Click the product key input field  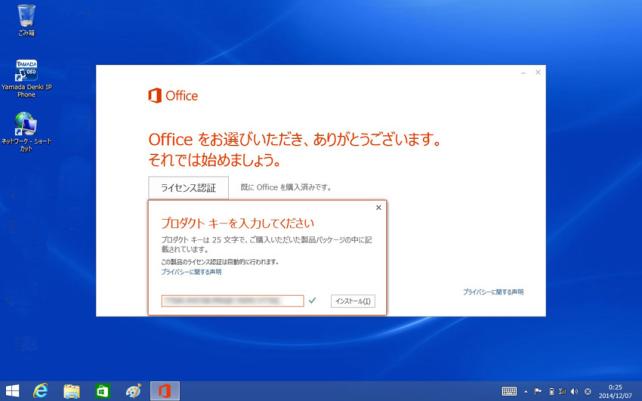pos(233,301)
